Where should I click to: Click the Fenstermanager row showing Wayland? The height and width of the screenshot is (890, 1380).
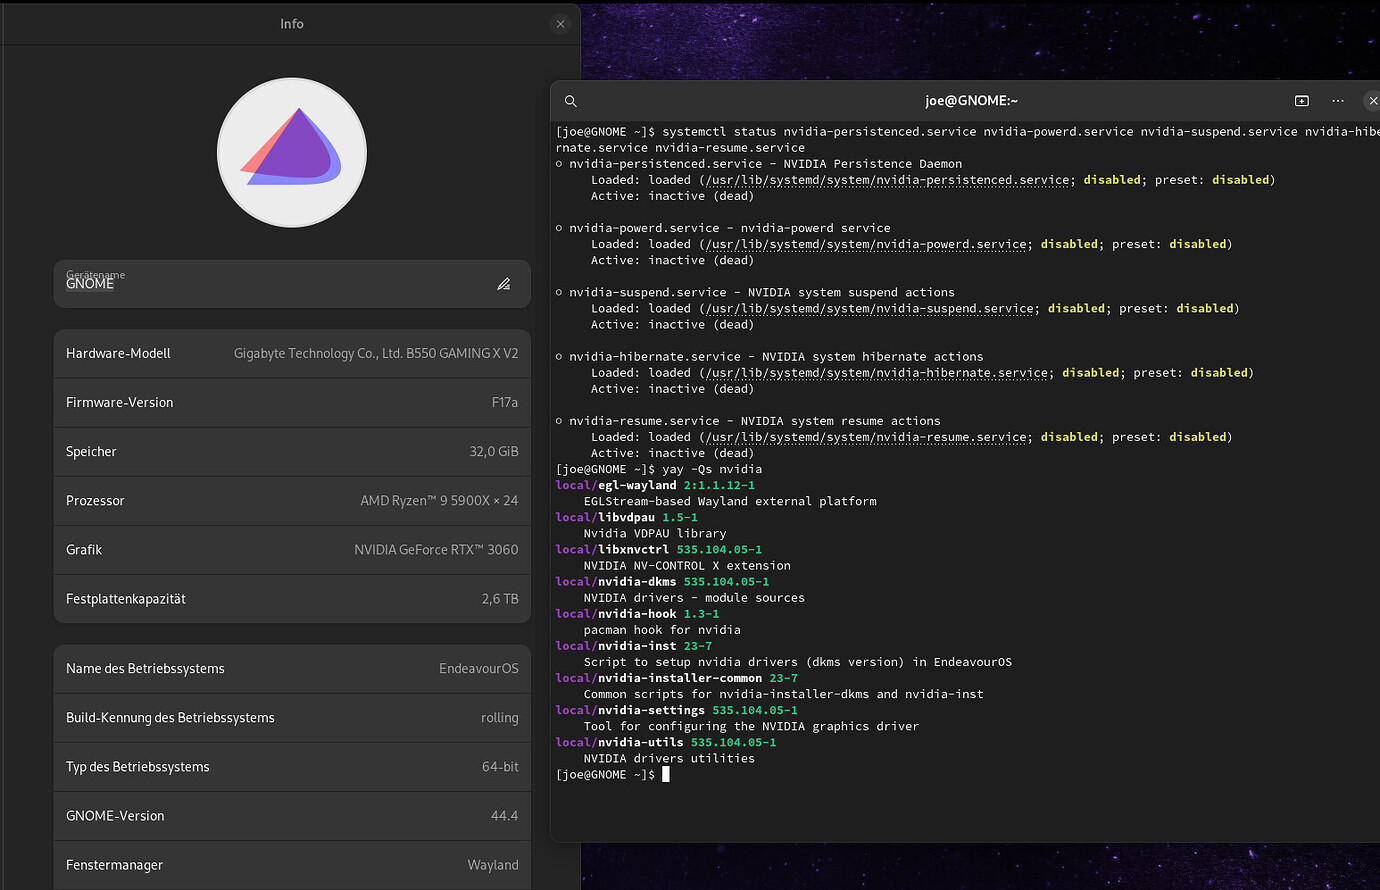point(291,865)
